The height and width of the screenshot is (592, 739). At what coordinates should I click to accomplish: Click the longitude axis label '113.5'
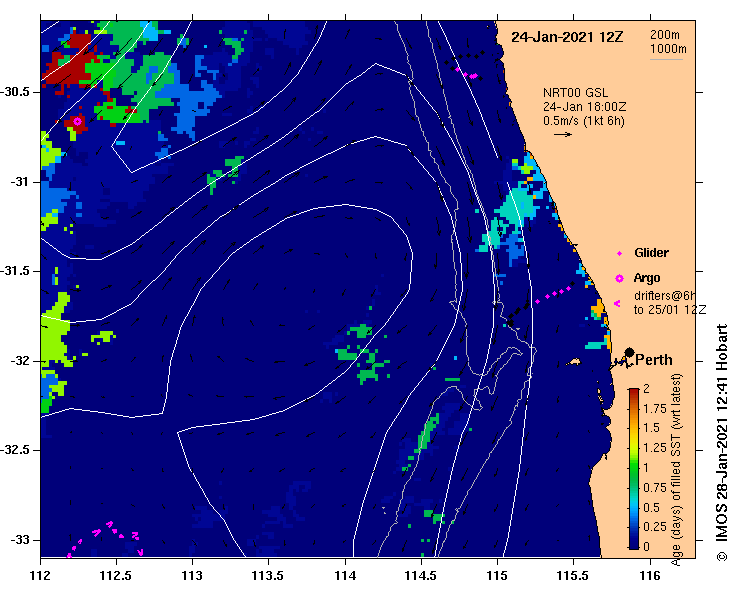coord(268,576)
